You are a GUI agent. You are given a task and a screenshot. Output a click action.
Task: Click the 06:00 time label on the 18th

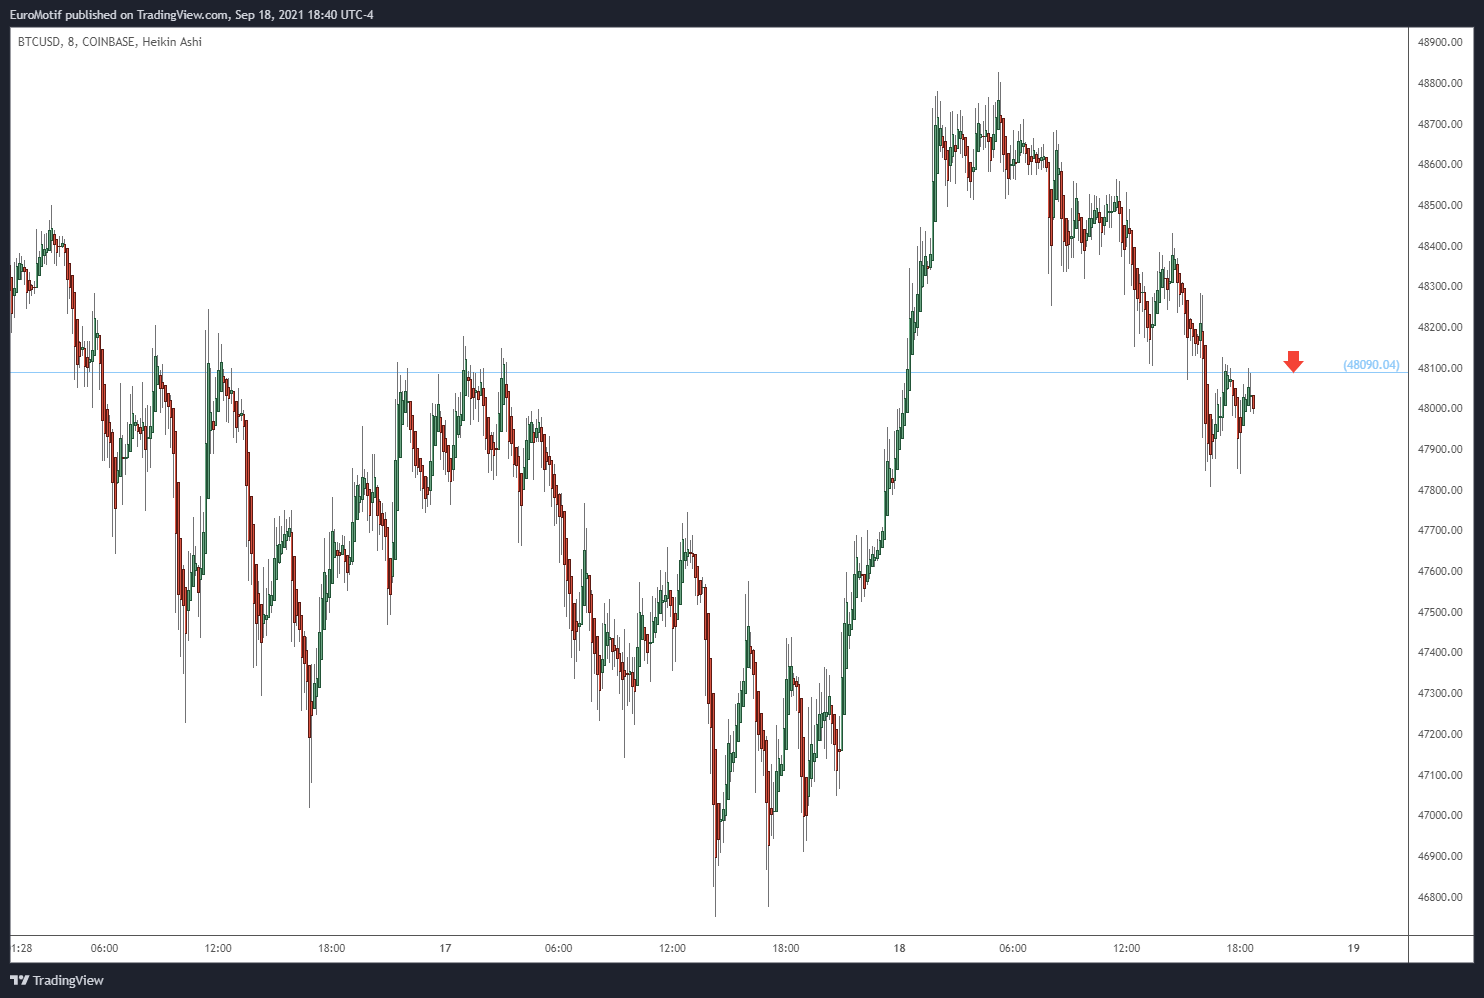pos(1013,948)
